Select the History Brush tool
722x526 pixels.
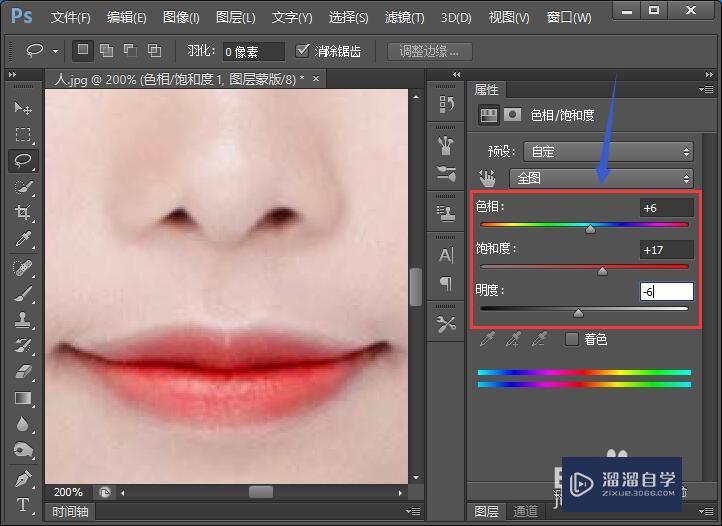(x=23, y=345)
